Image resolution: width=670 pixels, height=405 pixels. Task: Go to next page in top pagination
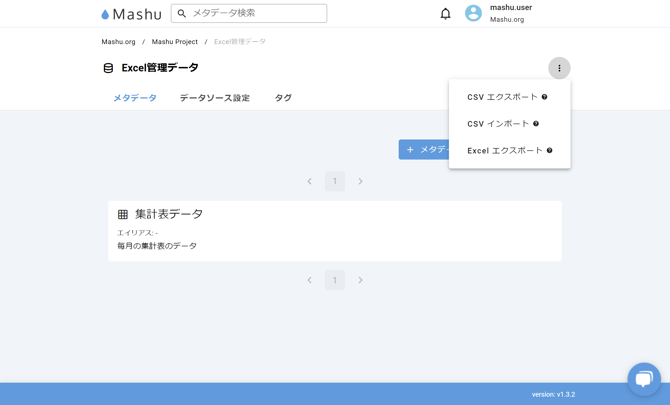click(360, 181)
